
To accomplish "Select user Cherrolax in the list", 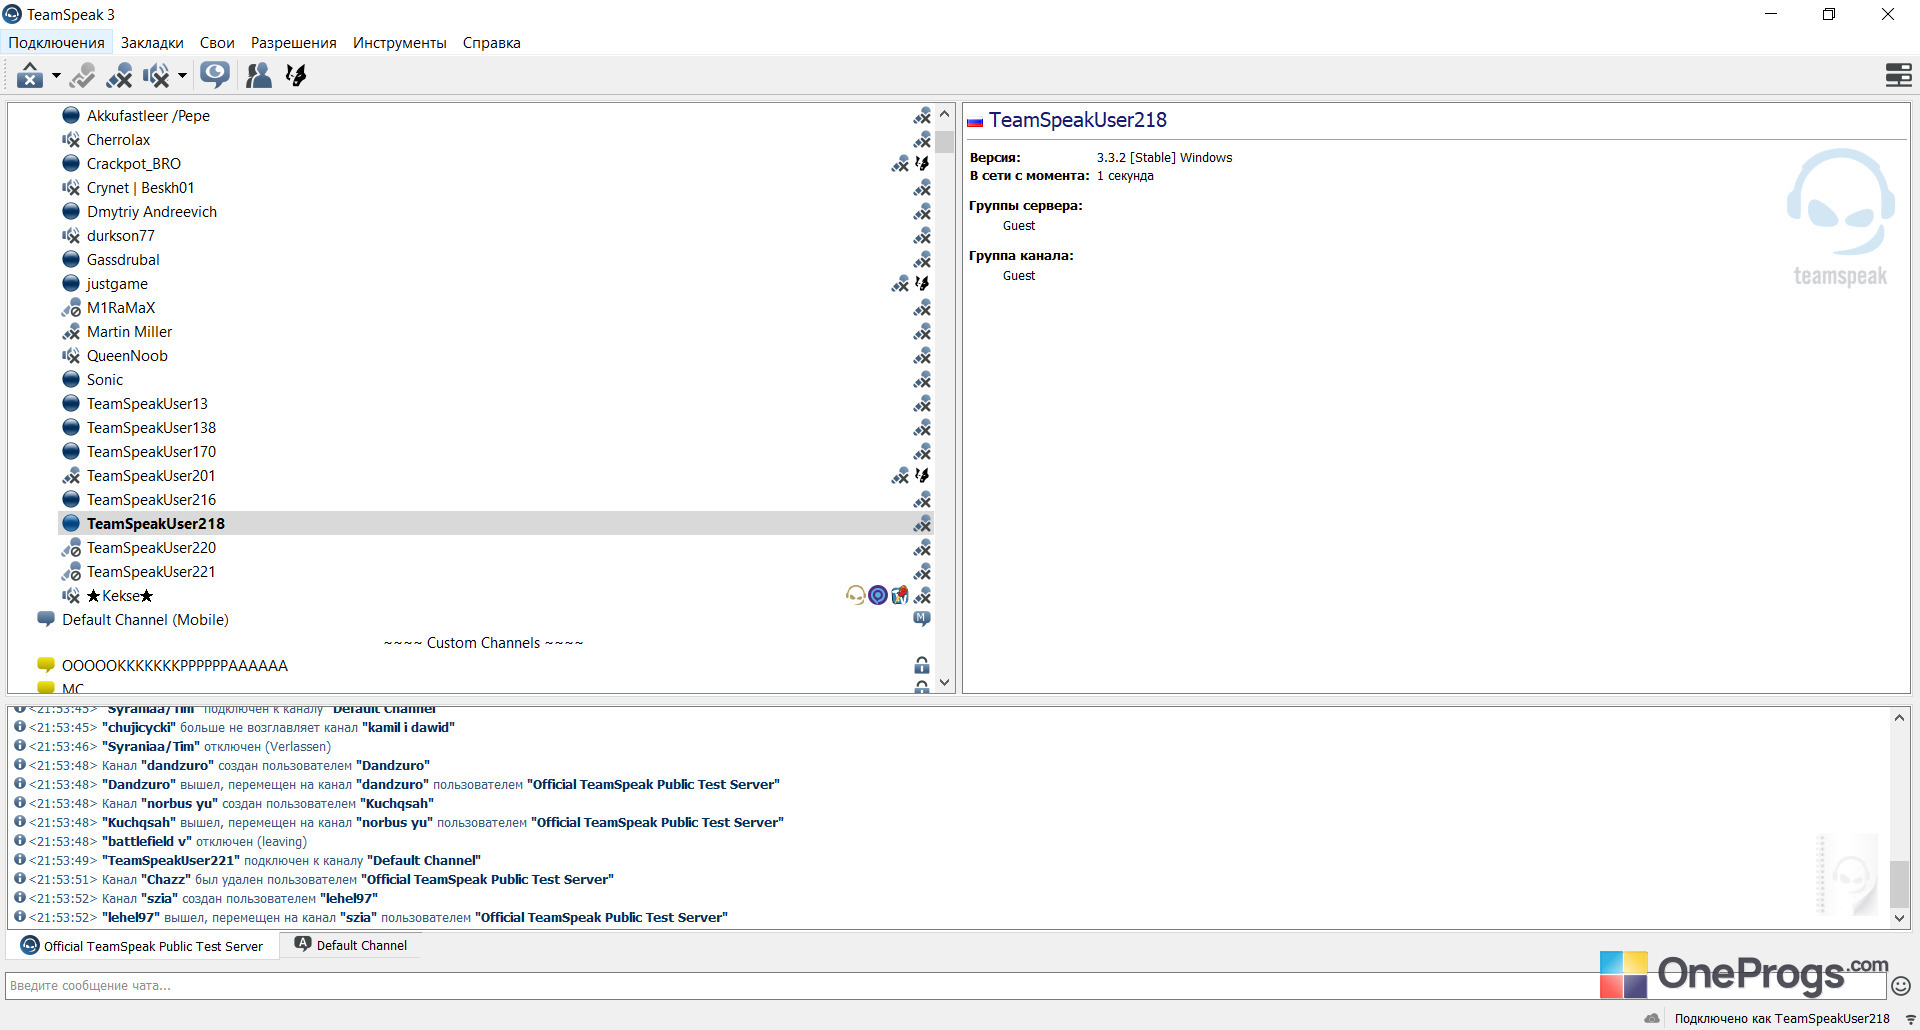I will coord(118,140).
